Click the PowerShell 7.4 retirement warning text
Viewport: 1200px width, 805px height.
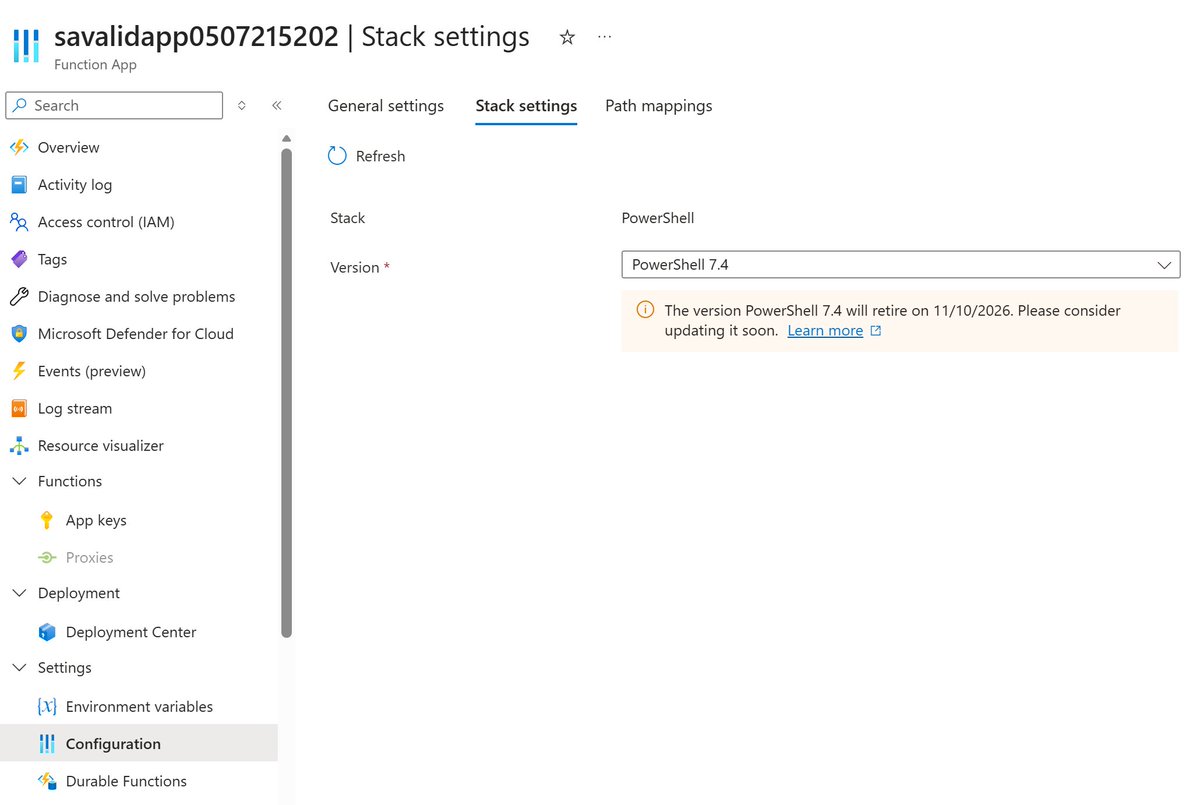892,320
